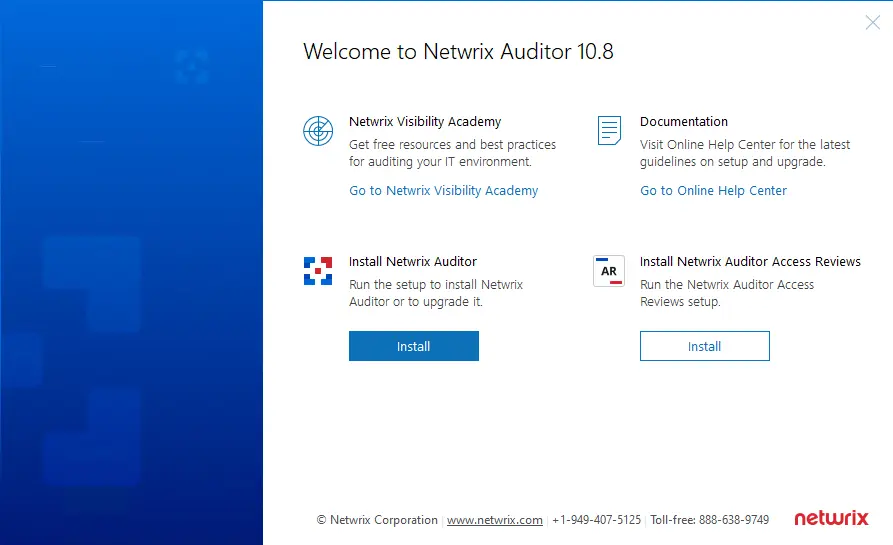Click the Welcome to Netwrix Auditor 10.8 title
The image size is (893, 545).
tap(458, 52)
